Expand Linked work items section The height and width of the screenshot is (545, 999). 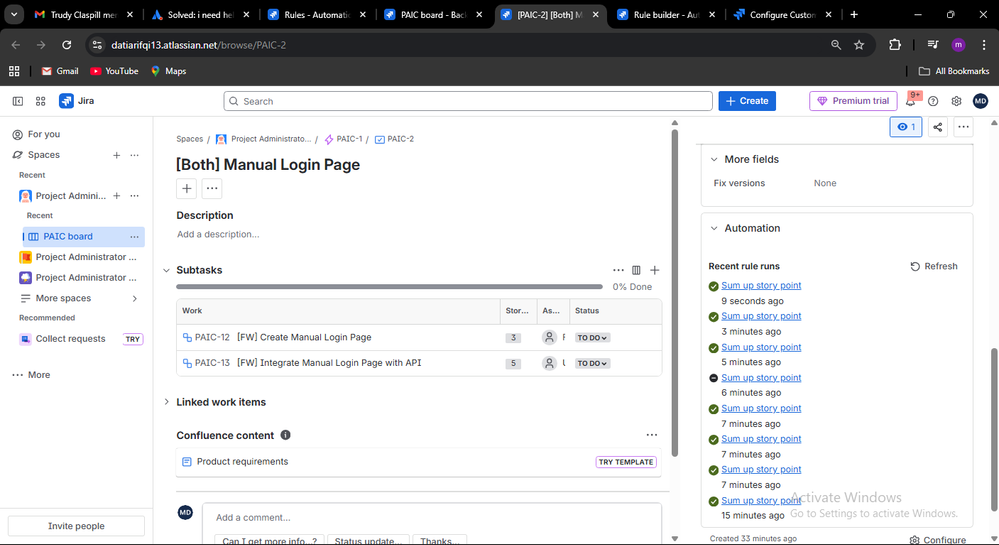pos(166,402)
